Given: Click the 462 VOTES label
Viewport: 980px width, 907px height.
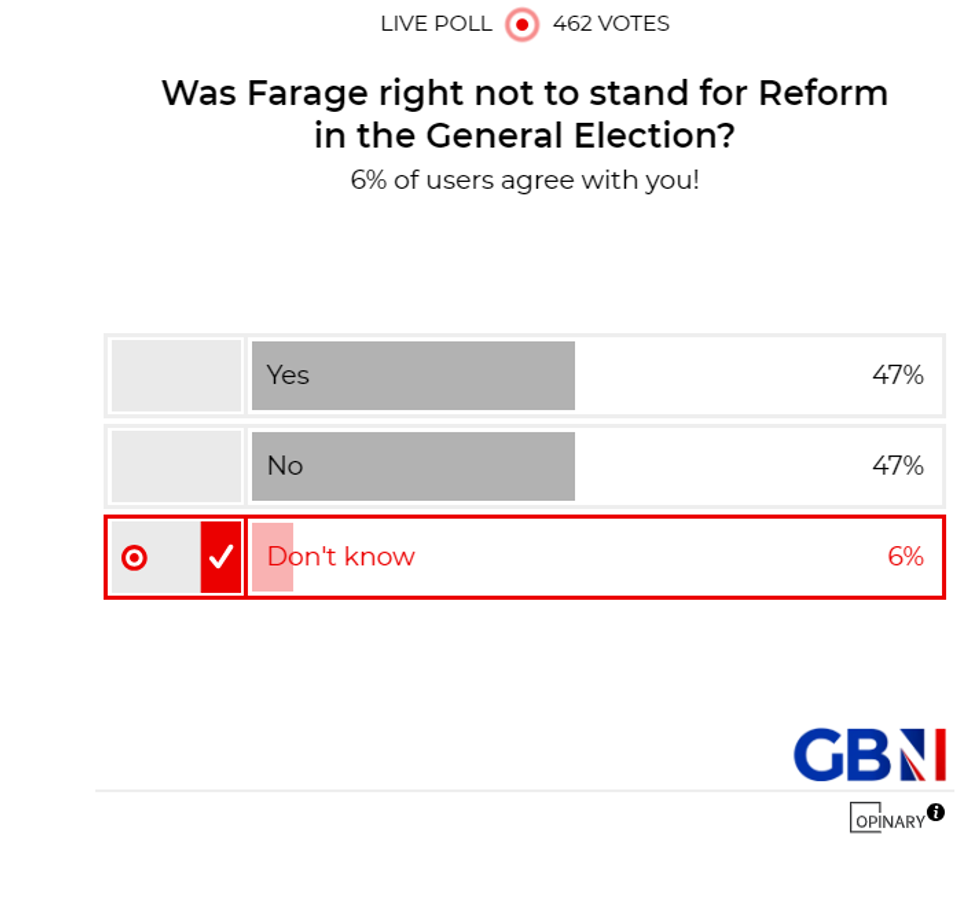Looking at the screenshot, I should click(x=610, y=24).
